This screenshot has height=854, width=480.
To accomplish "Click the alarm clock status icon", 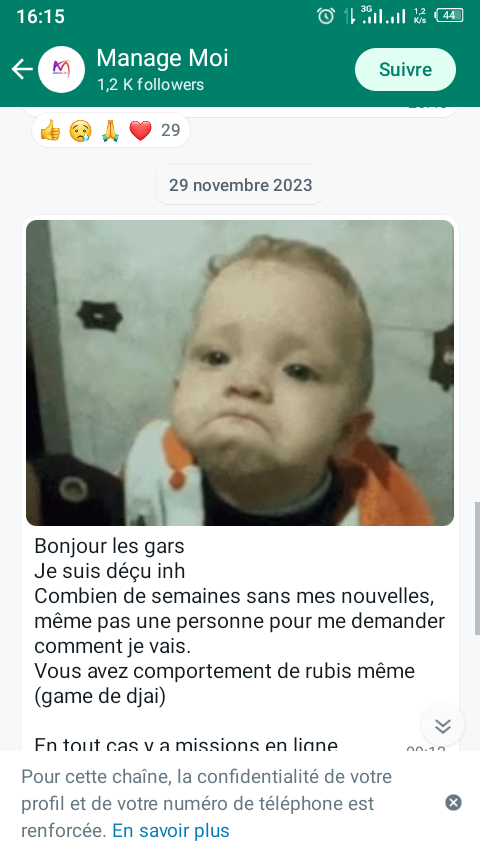I will 326,16.
